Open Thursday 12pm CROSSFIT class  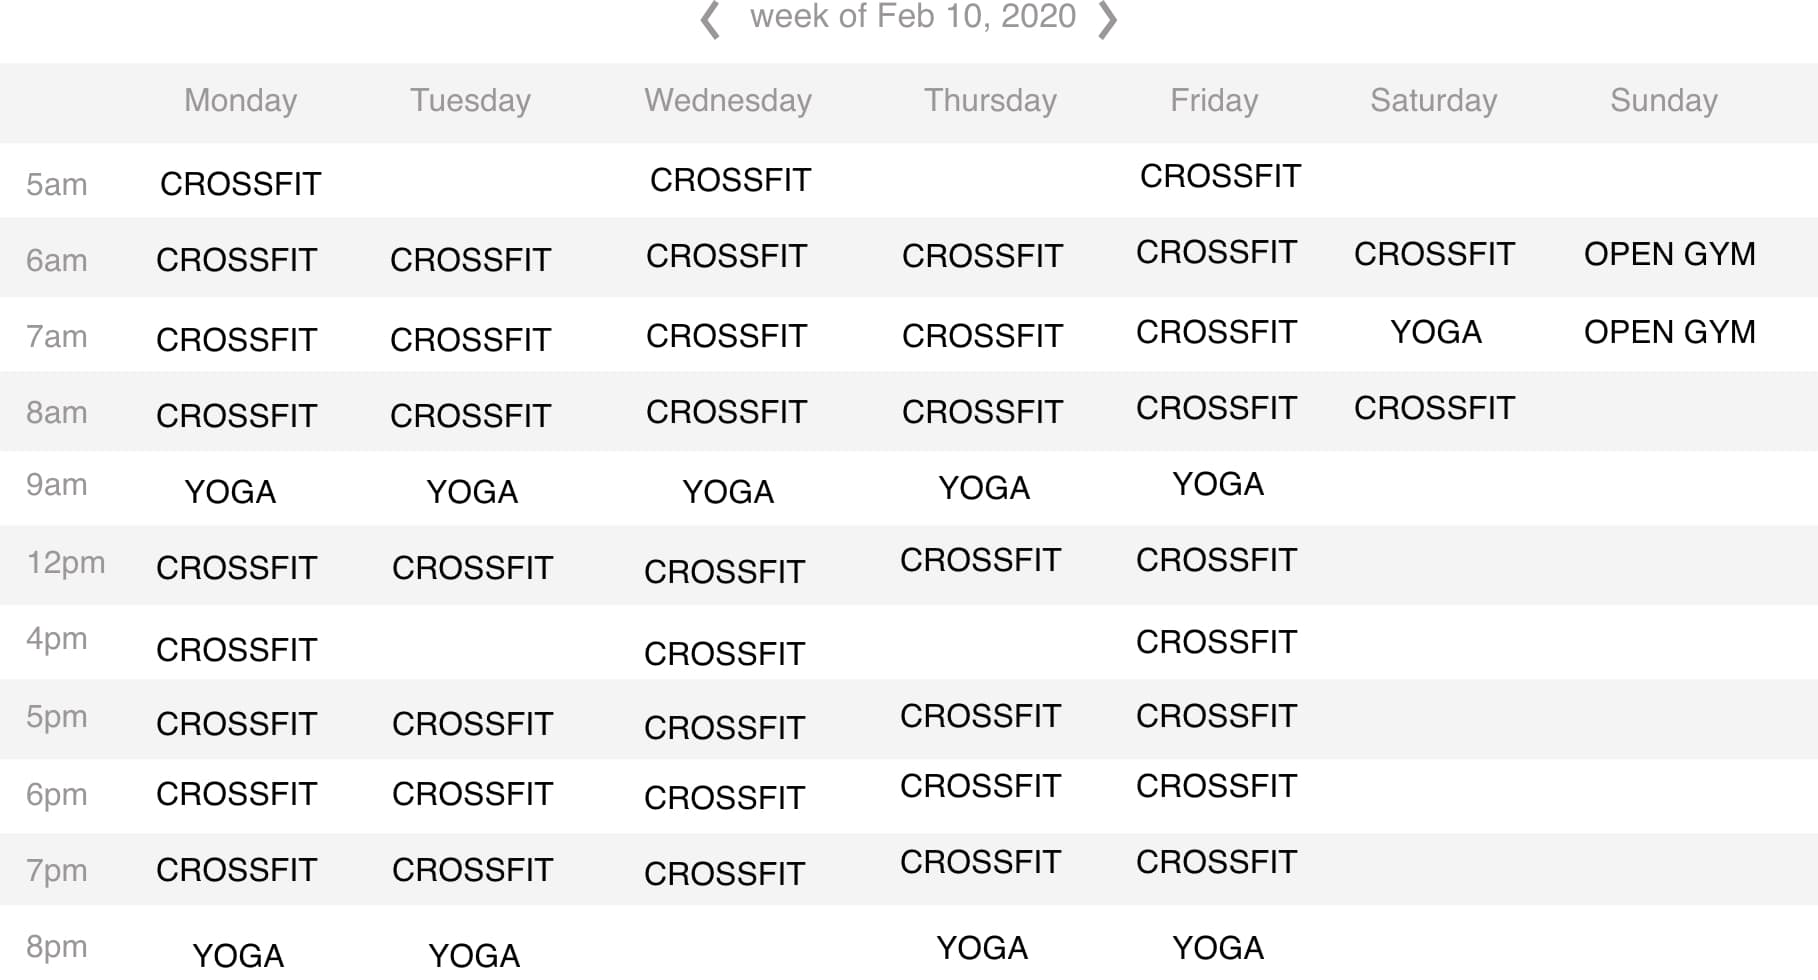(980, 560)
